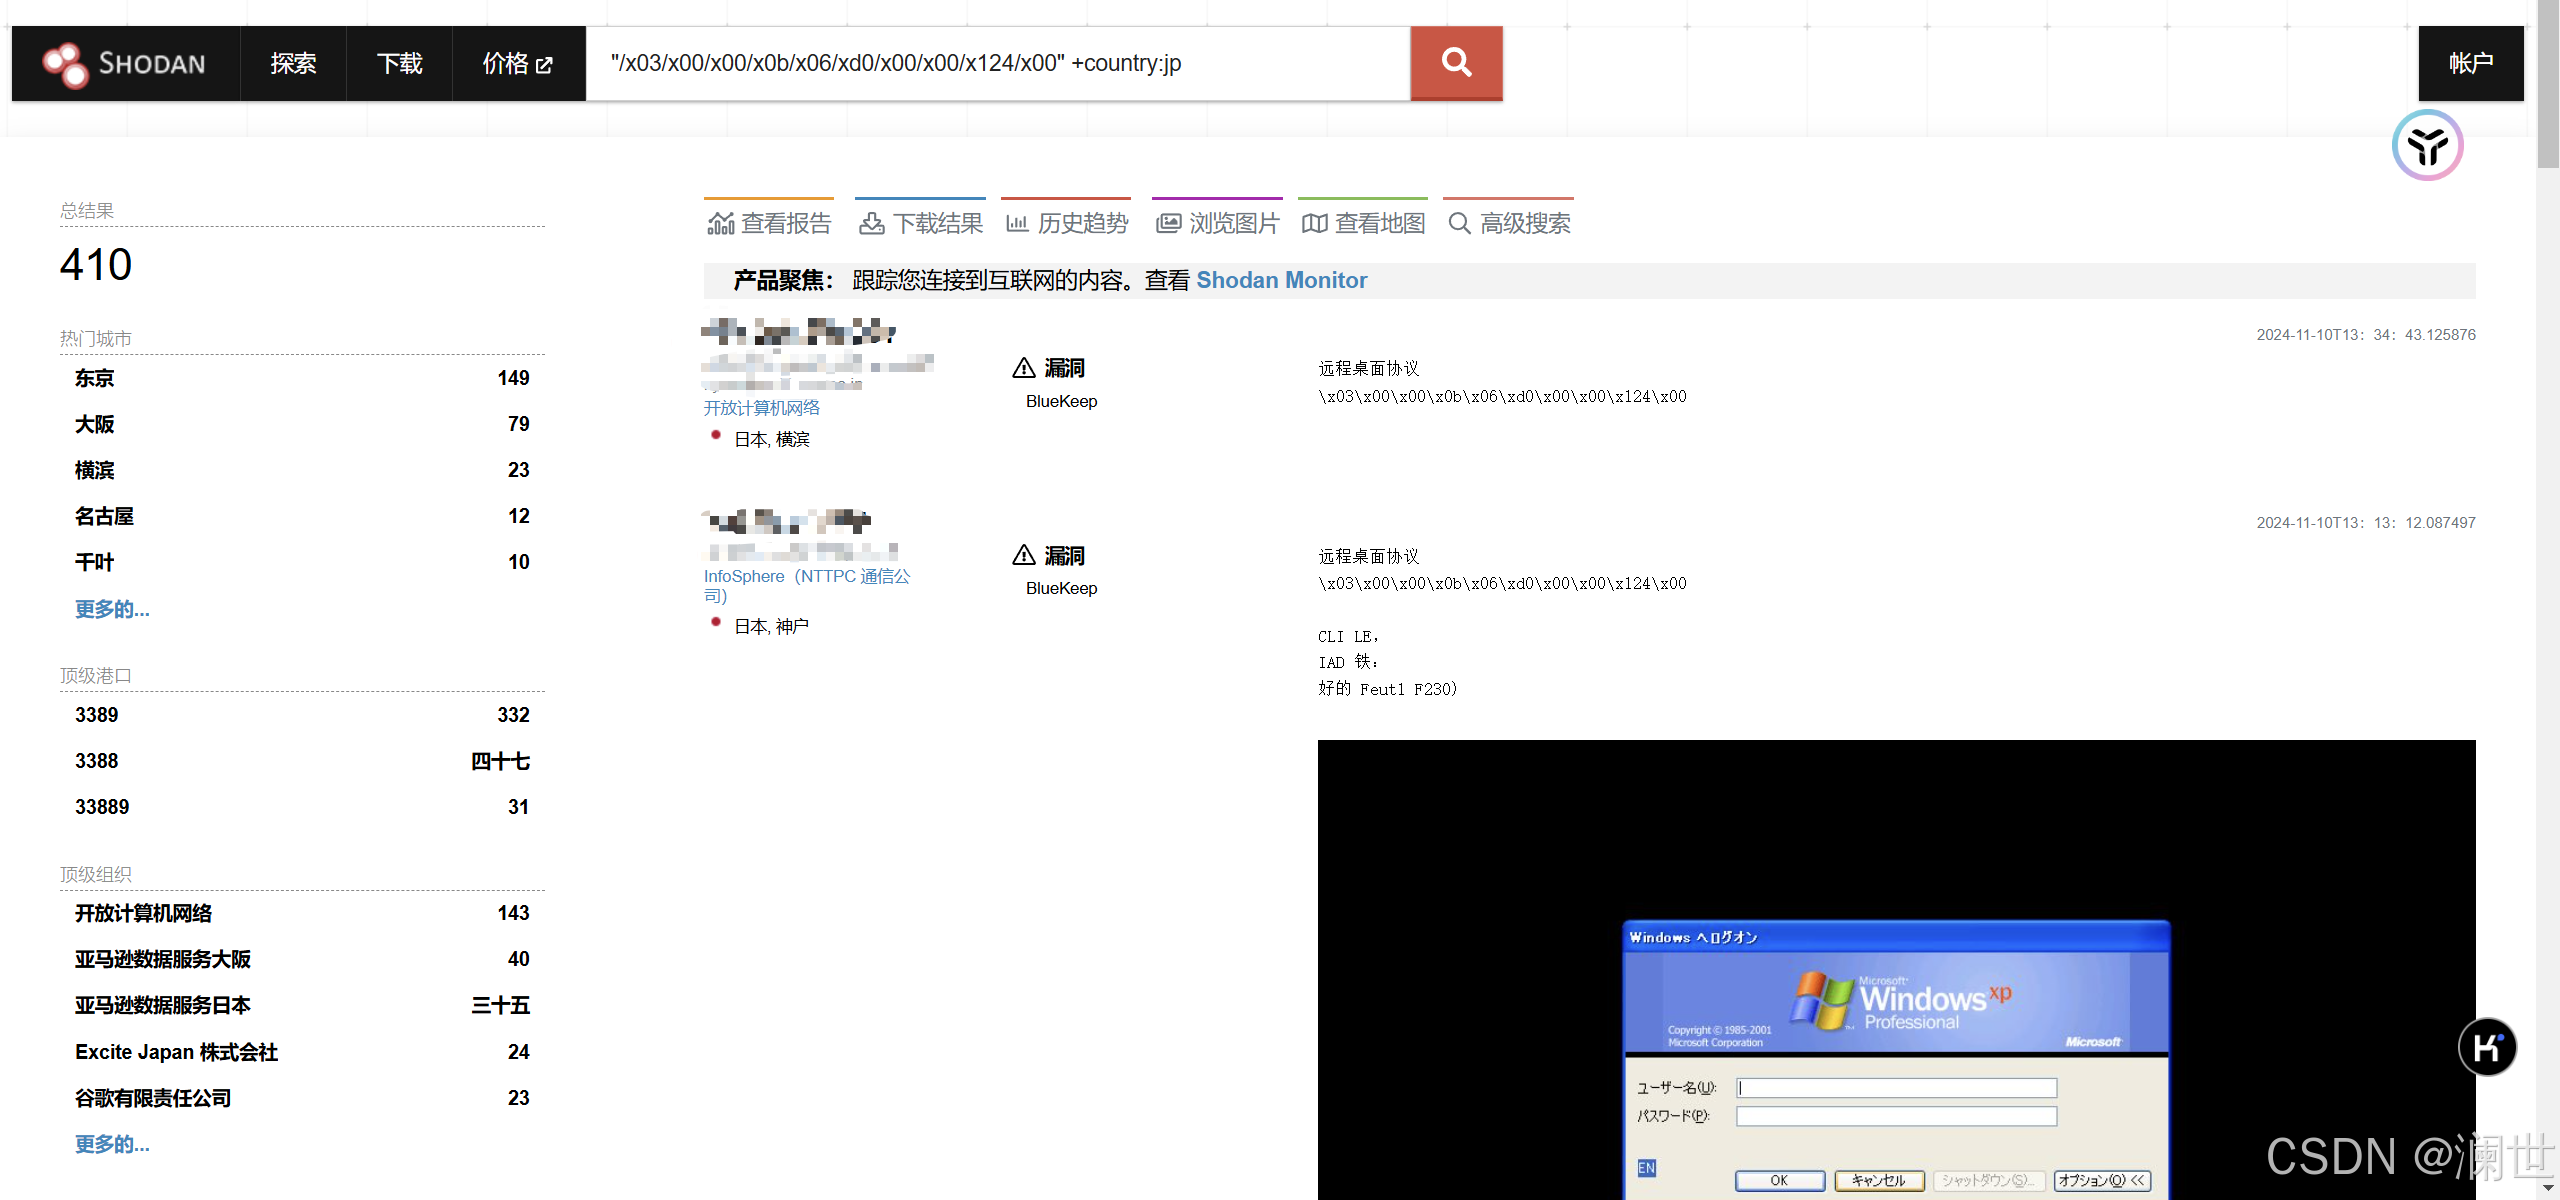Click the round tri-arrow extension icon
Image resolution: width=2560 pixels, height=1200 pixels.
tap(2427, 146)
